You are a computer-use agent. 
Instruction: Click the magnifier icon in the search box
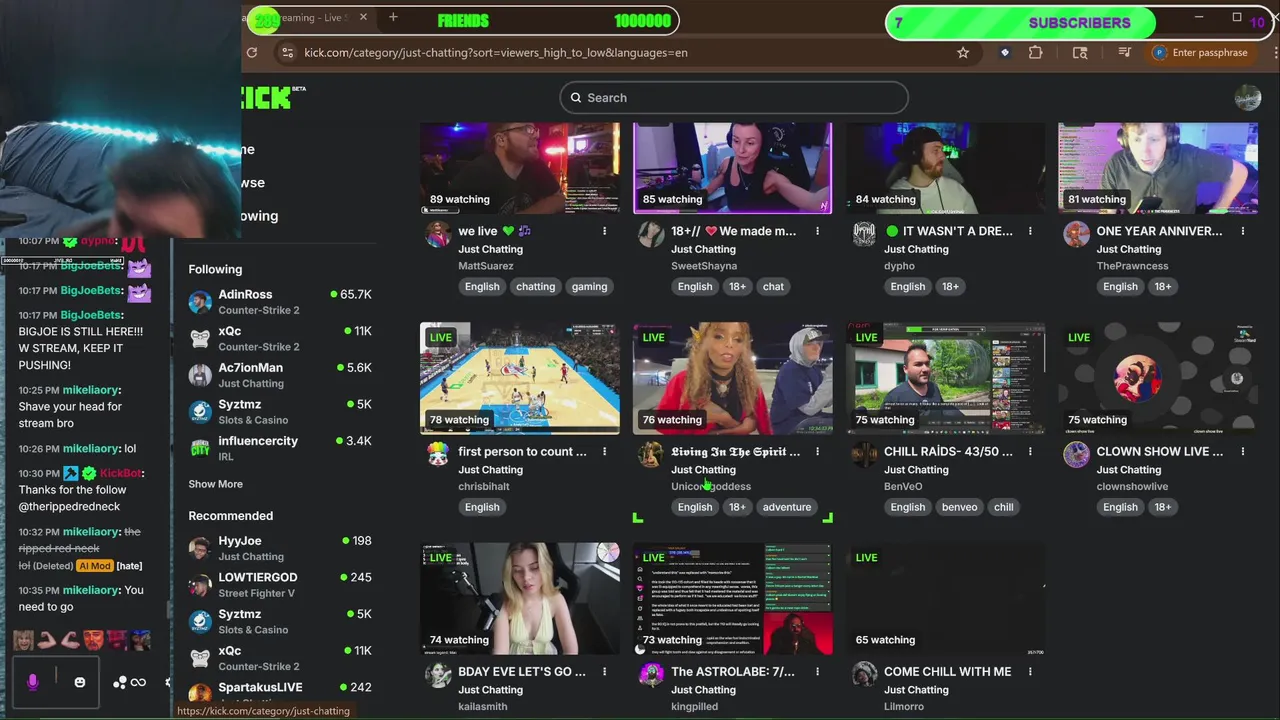(x=576, y=98)
